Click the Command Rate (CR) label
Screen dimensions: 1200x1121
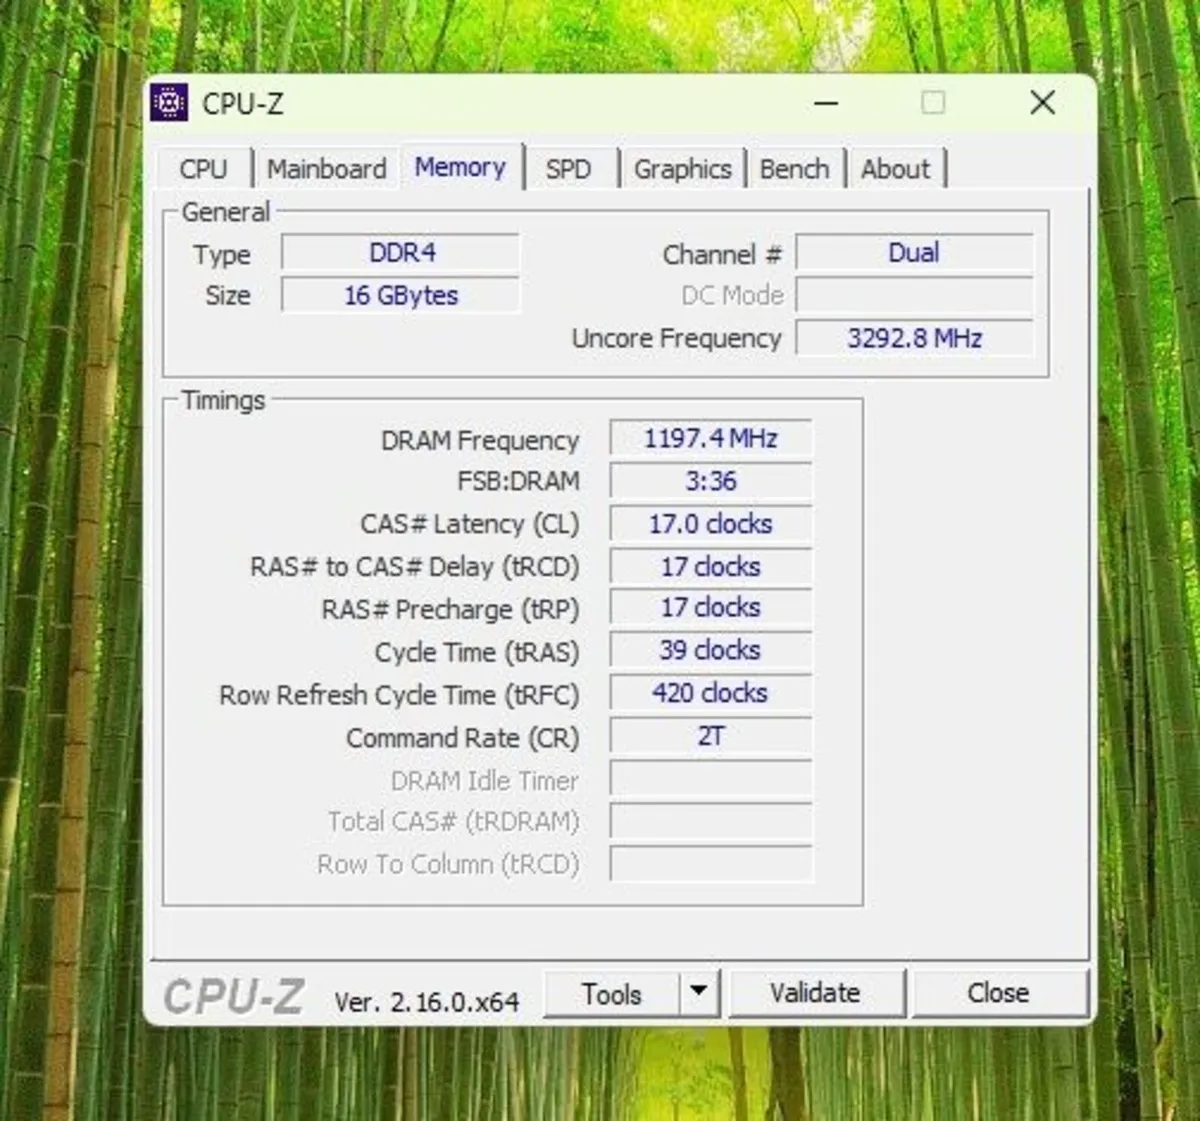[463, 739]
